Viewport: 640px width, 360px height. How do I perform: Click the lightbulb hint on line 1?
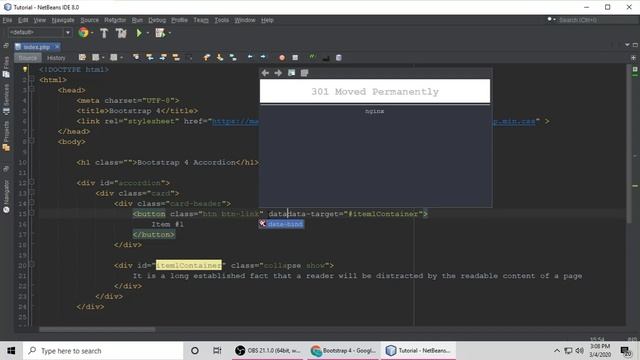tap(25, 69)
